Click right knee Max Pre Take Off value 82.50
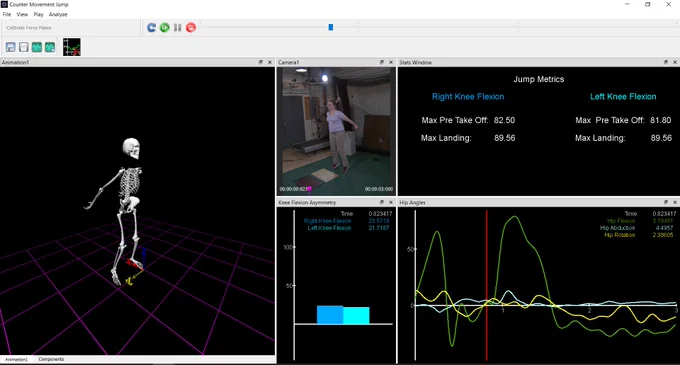Screen dimensions: 680x365 504,120
